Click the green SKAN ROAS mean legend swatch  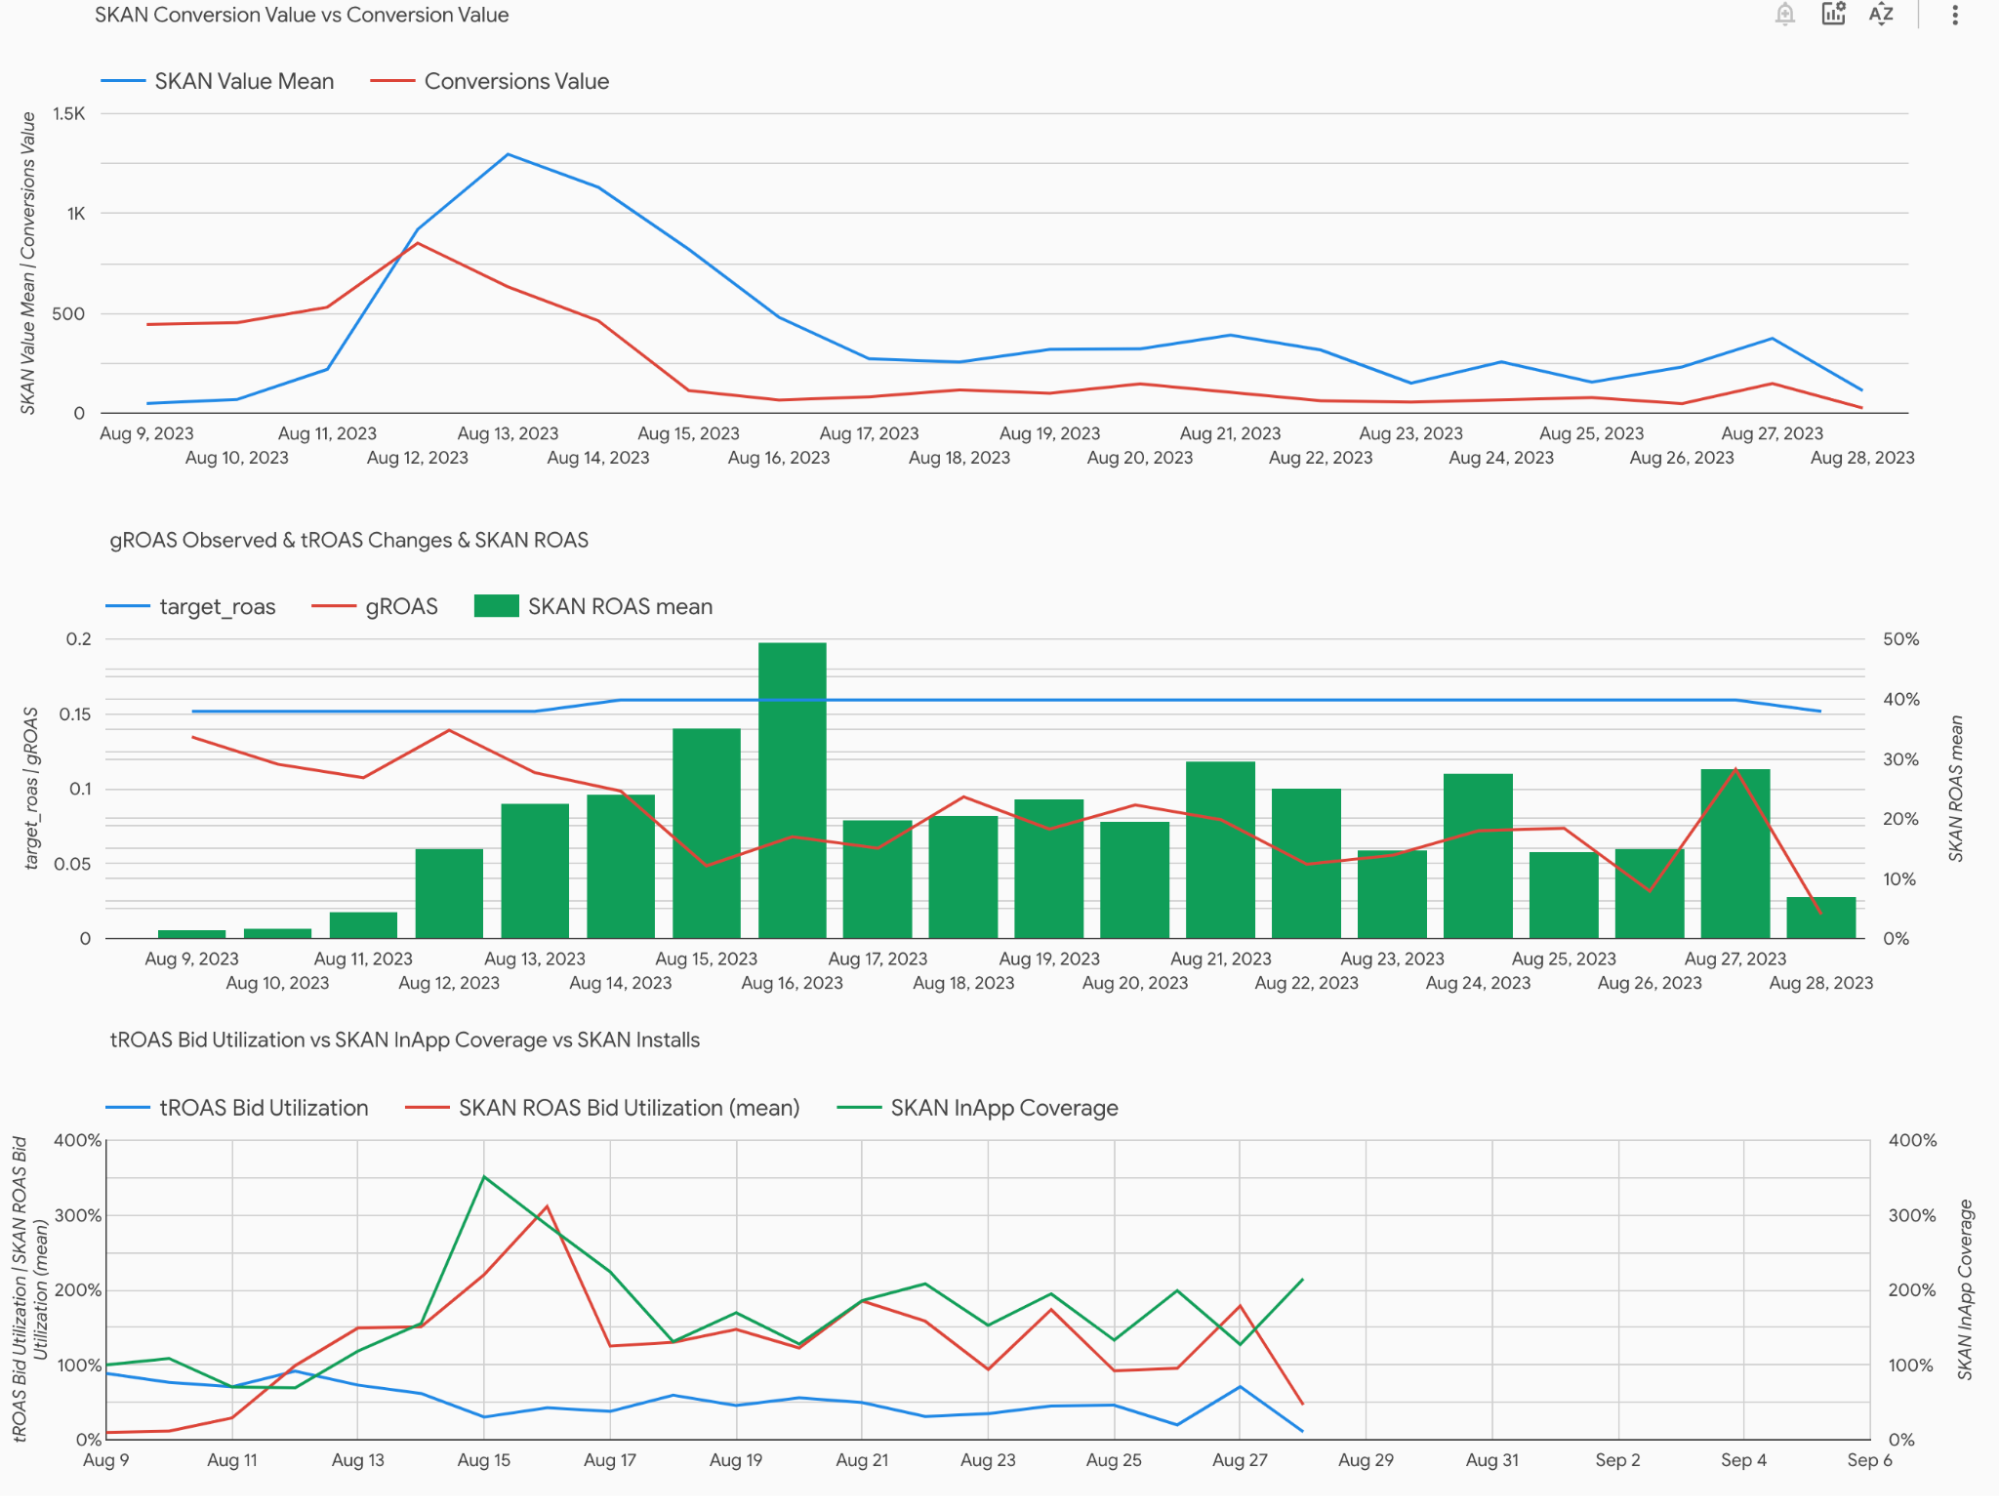[496, 606]
